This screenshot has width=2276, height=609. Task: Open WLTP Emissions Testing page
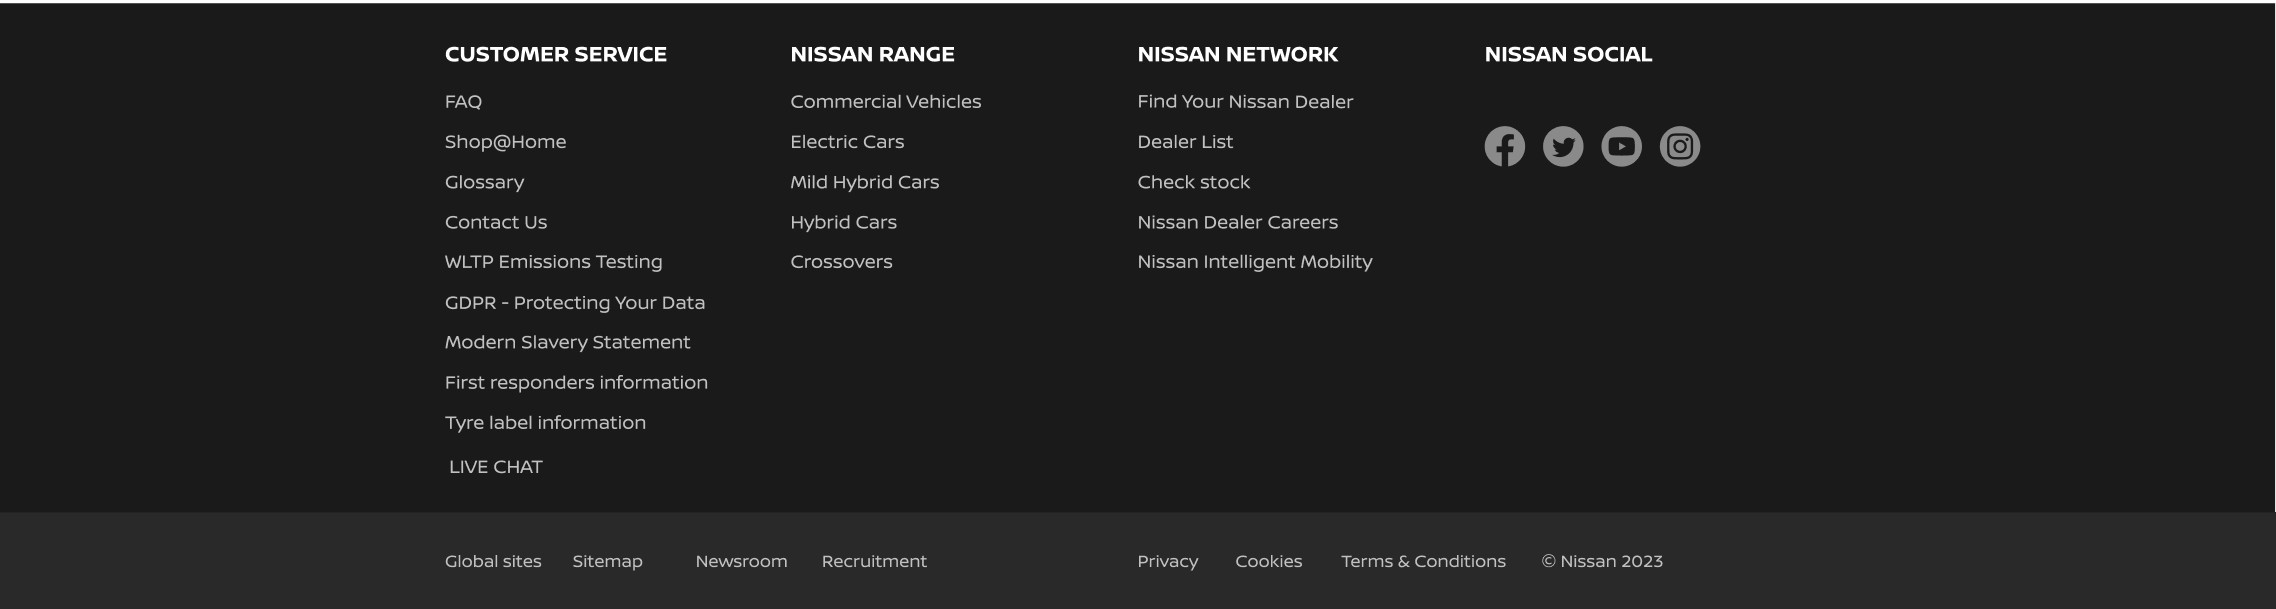[553, 262]
